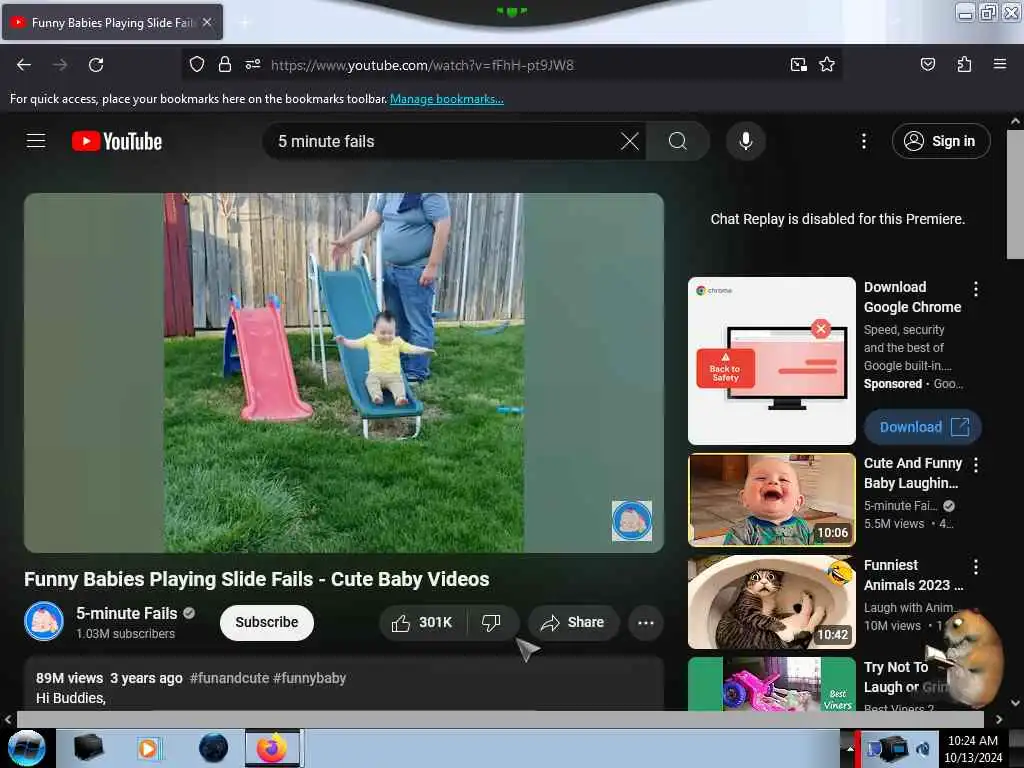Dislike this video
The height and width of the screenshot is (768, 1024).
coord(491,622)
